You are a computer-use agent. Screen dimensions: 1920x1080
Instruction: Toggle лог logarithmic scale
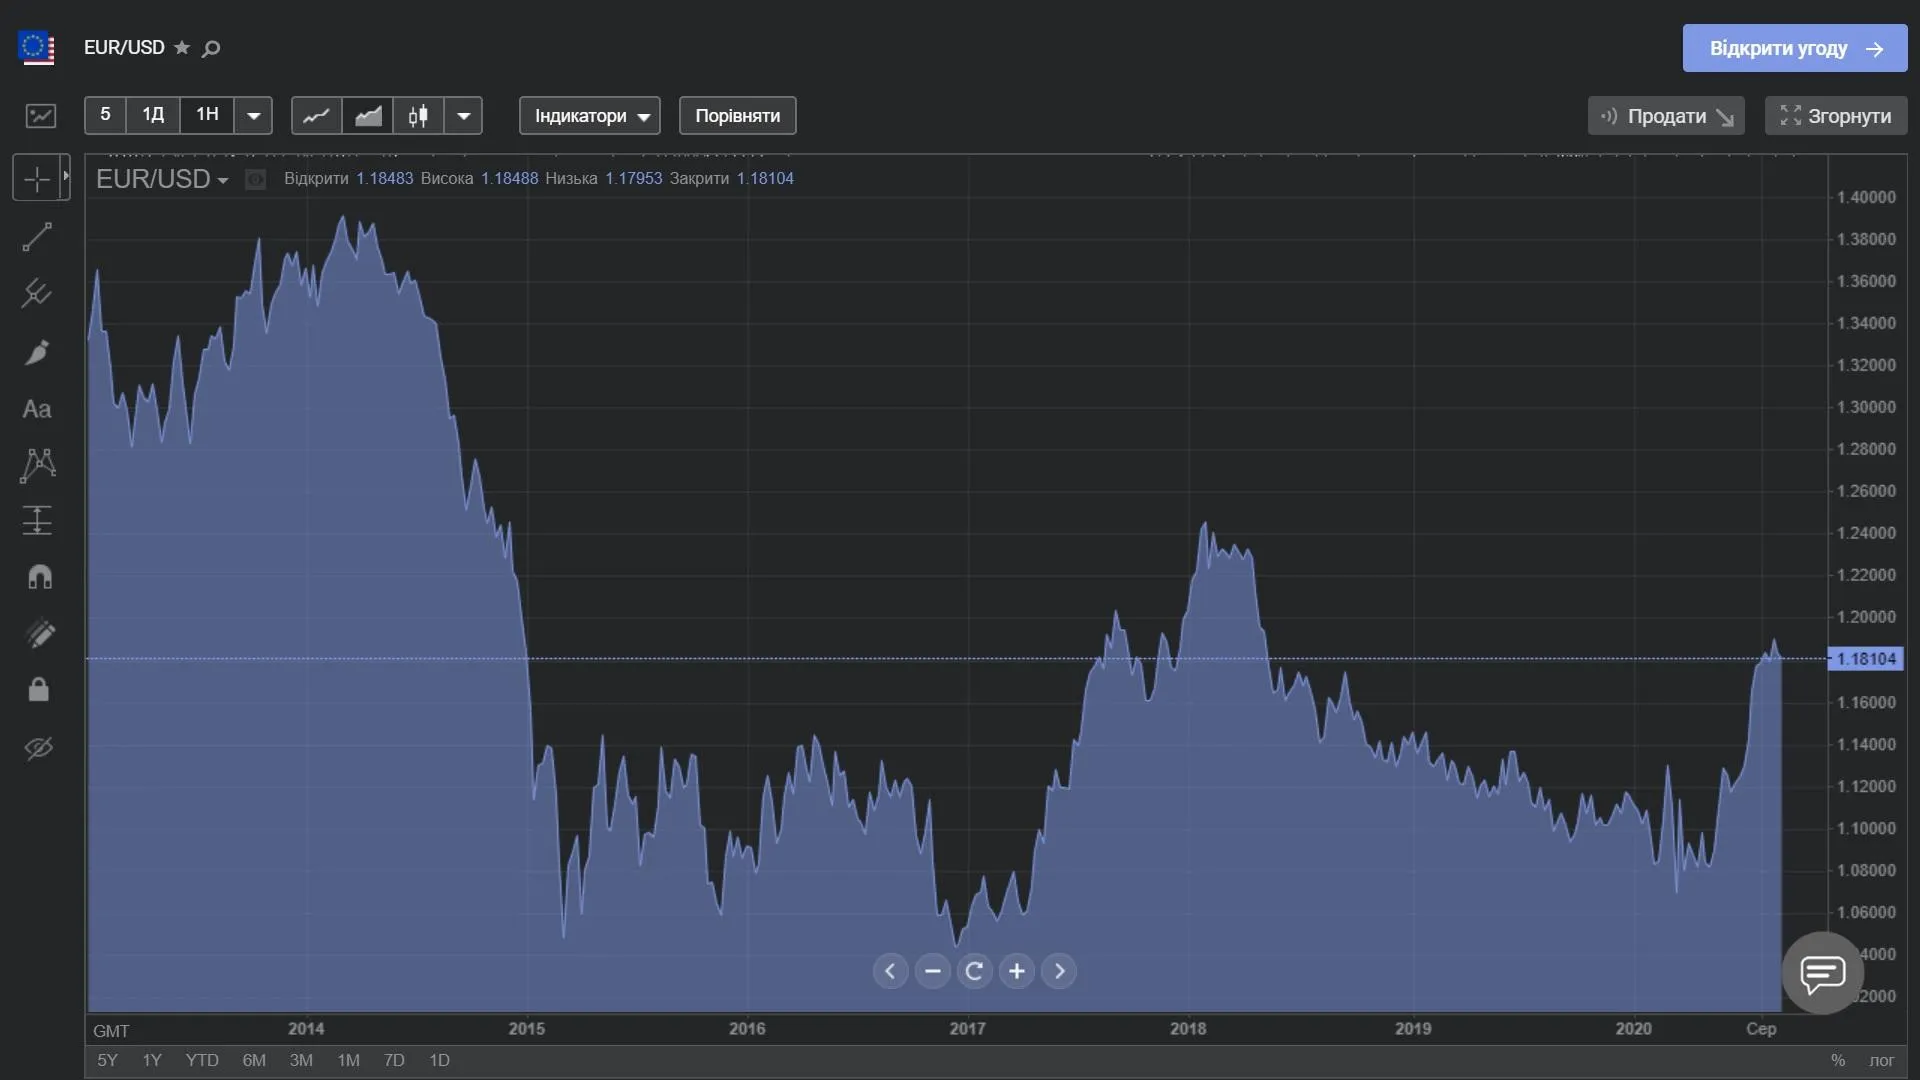click(x=1882, y=1060)
